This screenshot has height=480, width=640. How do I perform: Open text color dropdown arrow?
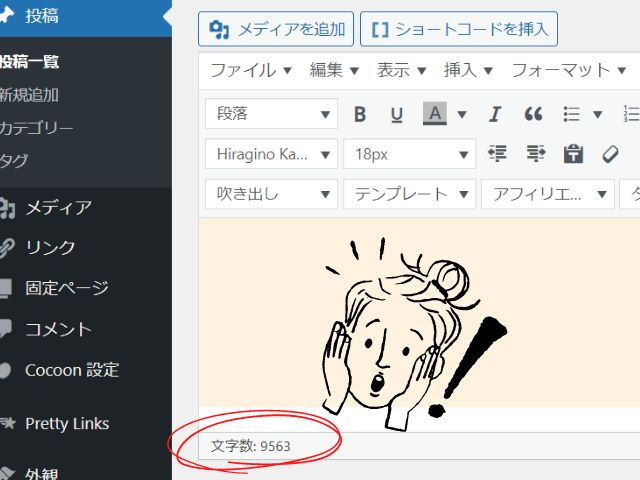click(461, 114)
